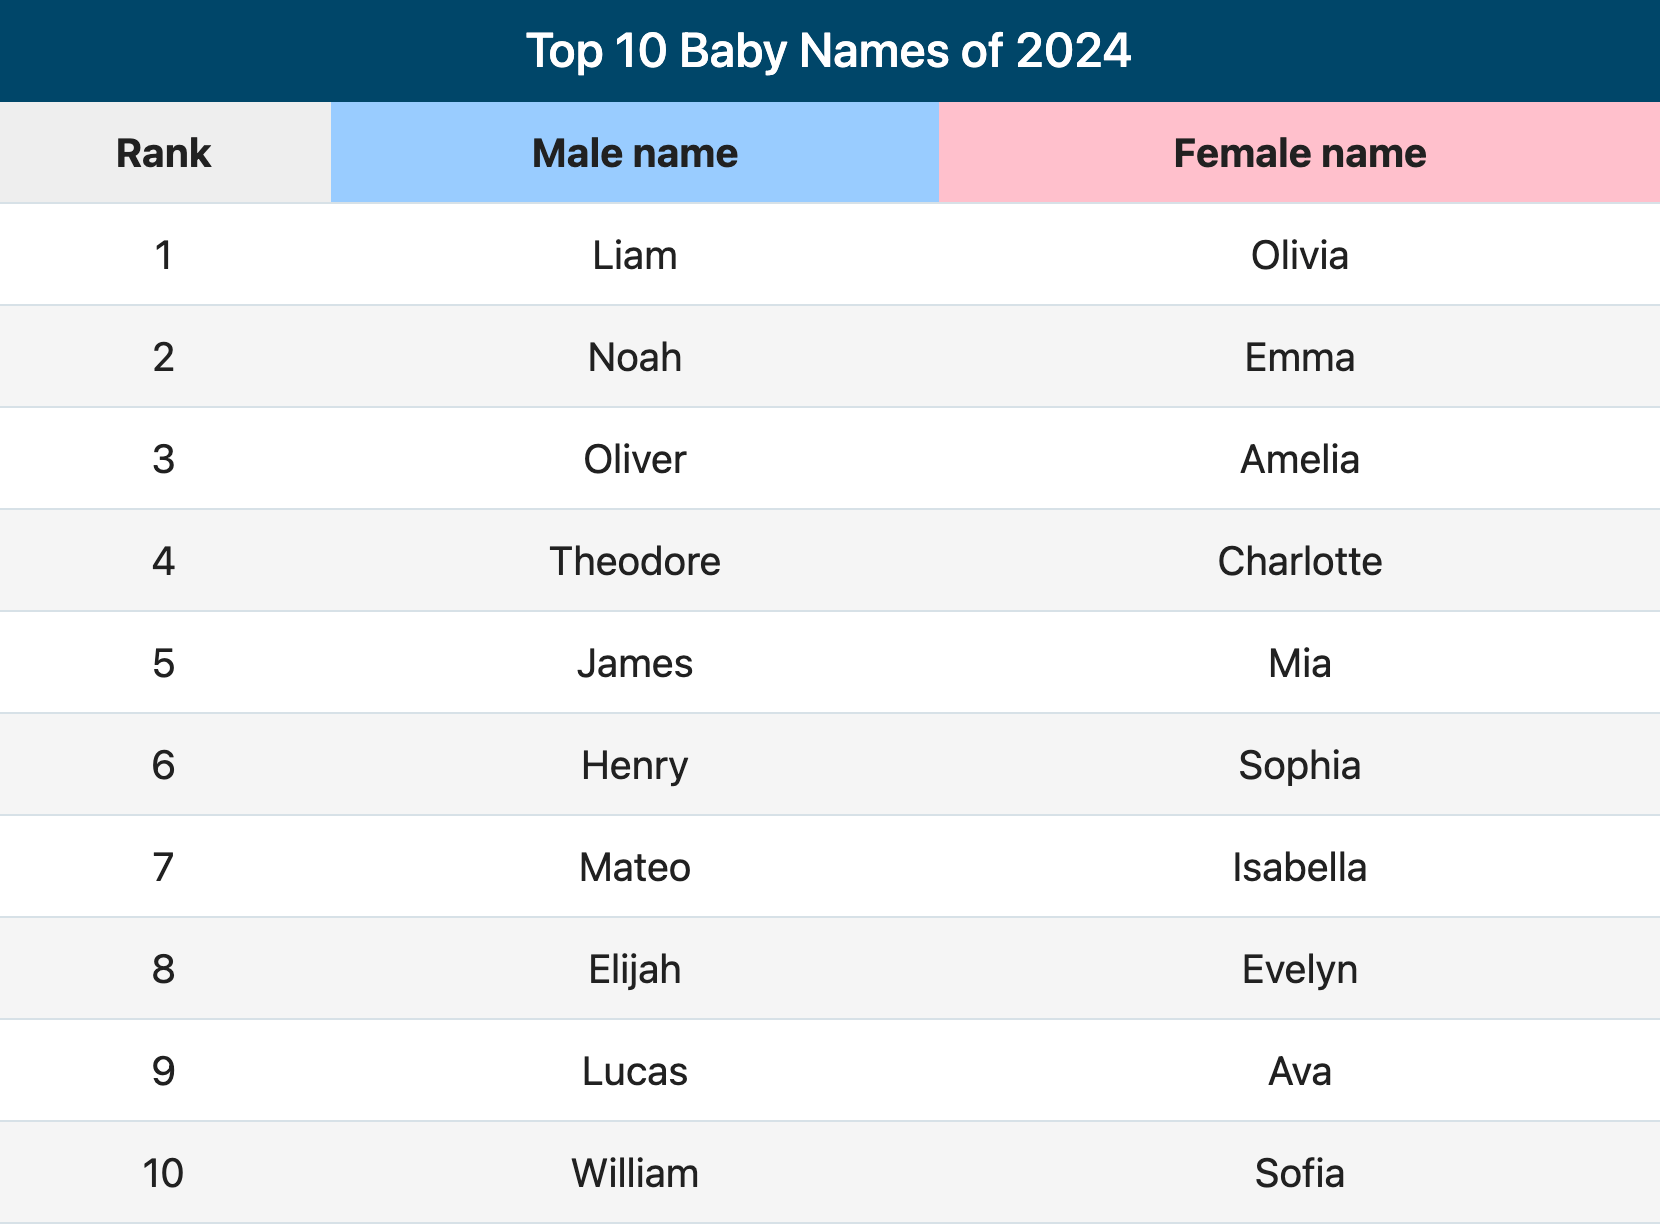The image size is (1660, 1226).
Task: Select the male name Liam
Action: 635,255
